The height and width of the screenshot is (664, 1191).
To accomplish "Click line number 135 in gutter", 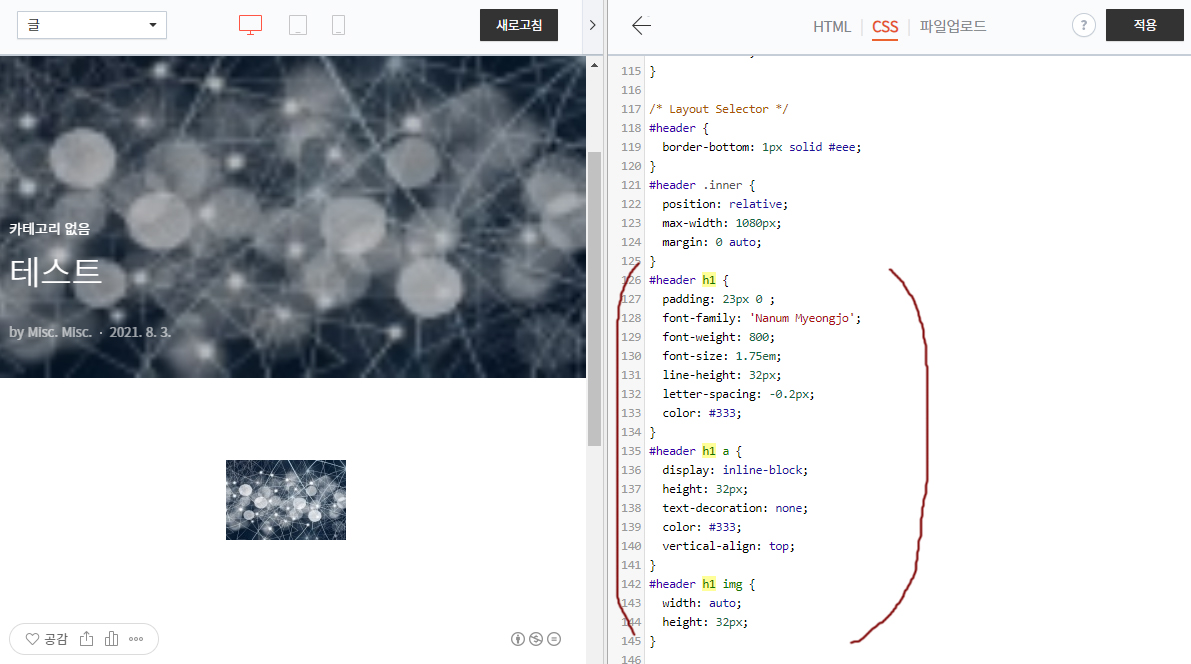I will click(630, 451).
